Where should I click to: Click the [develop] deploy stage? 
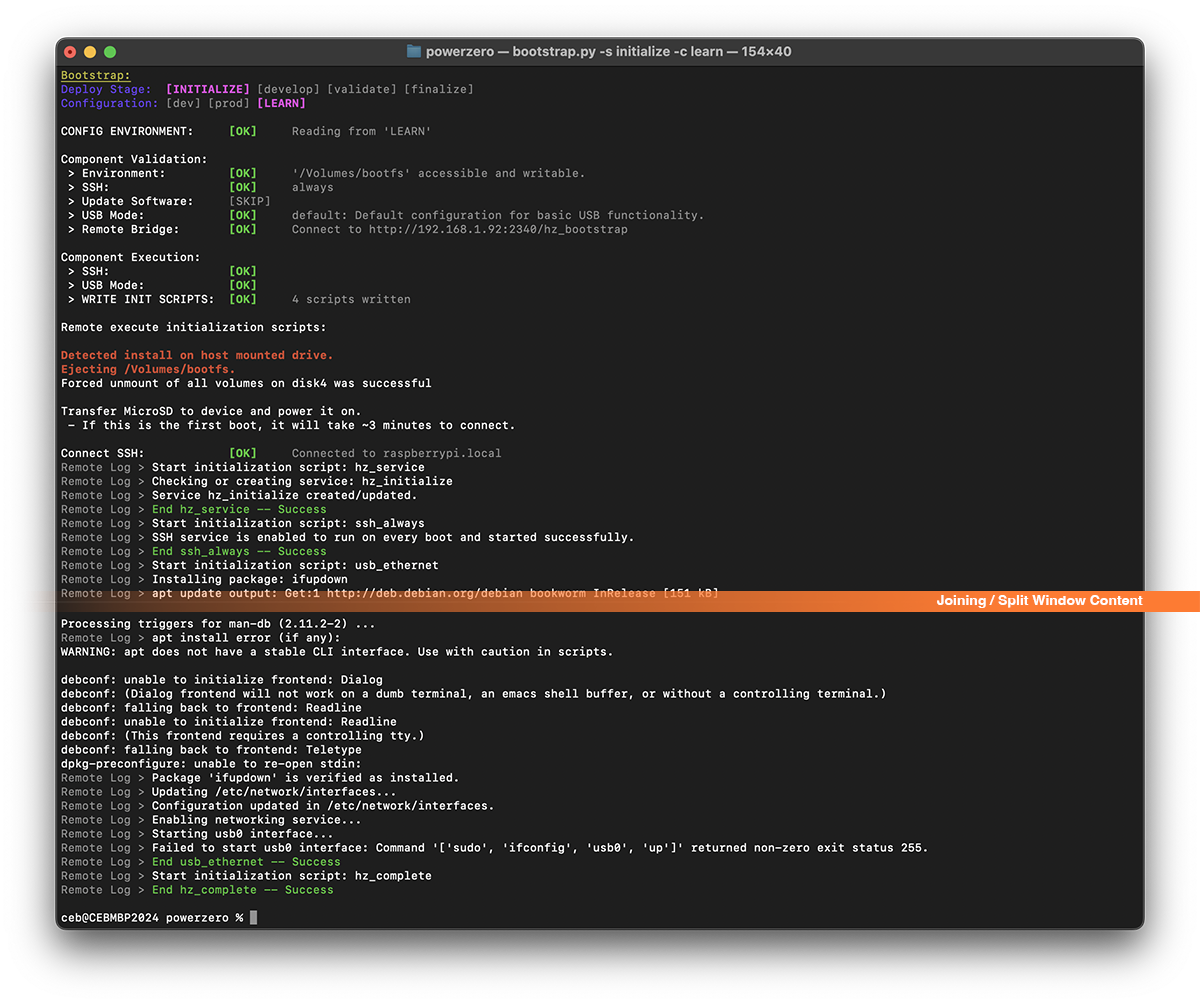click(x=289, y=89)
